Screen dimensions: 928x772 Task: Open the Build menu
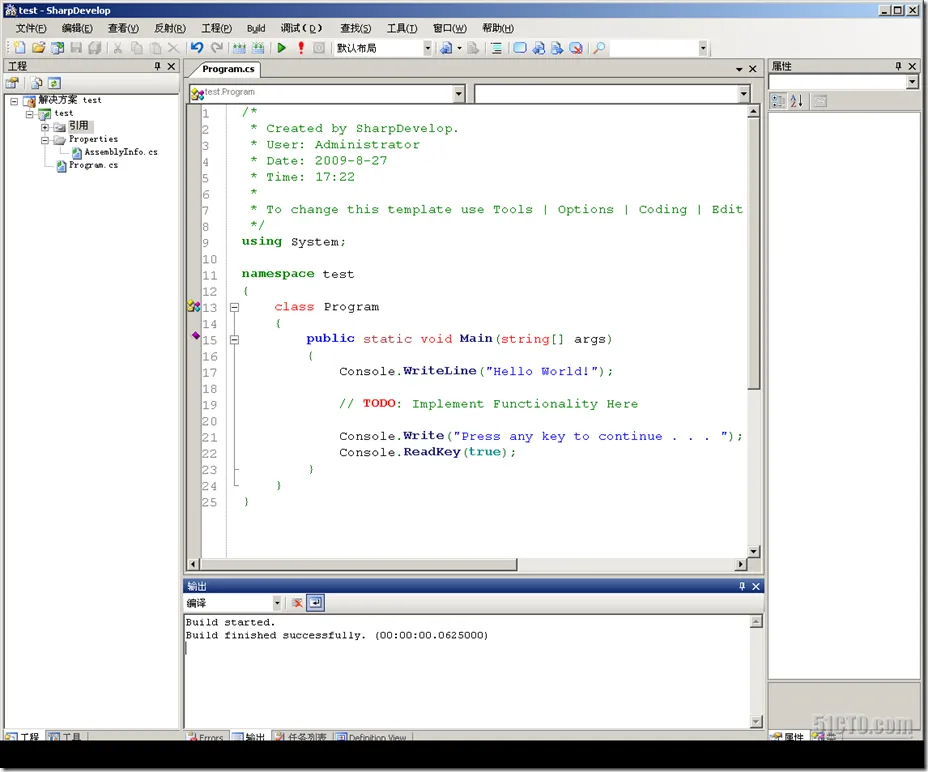(x=256, y=29)
